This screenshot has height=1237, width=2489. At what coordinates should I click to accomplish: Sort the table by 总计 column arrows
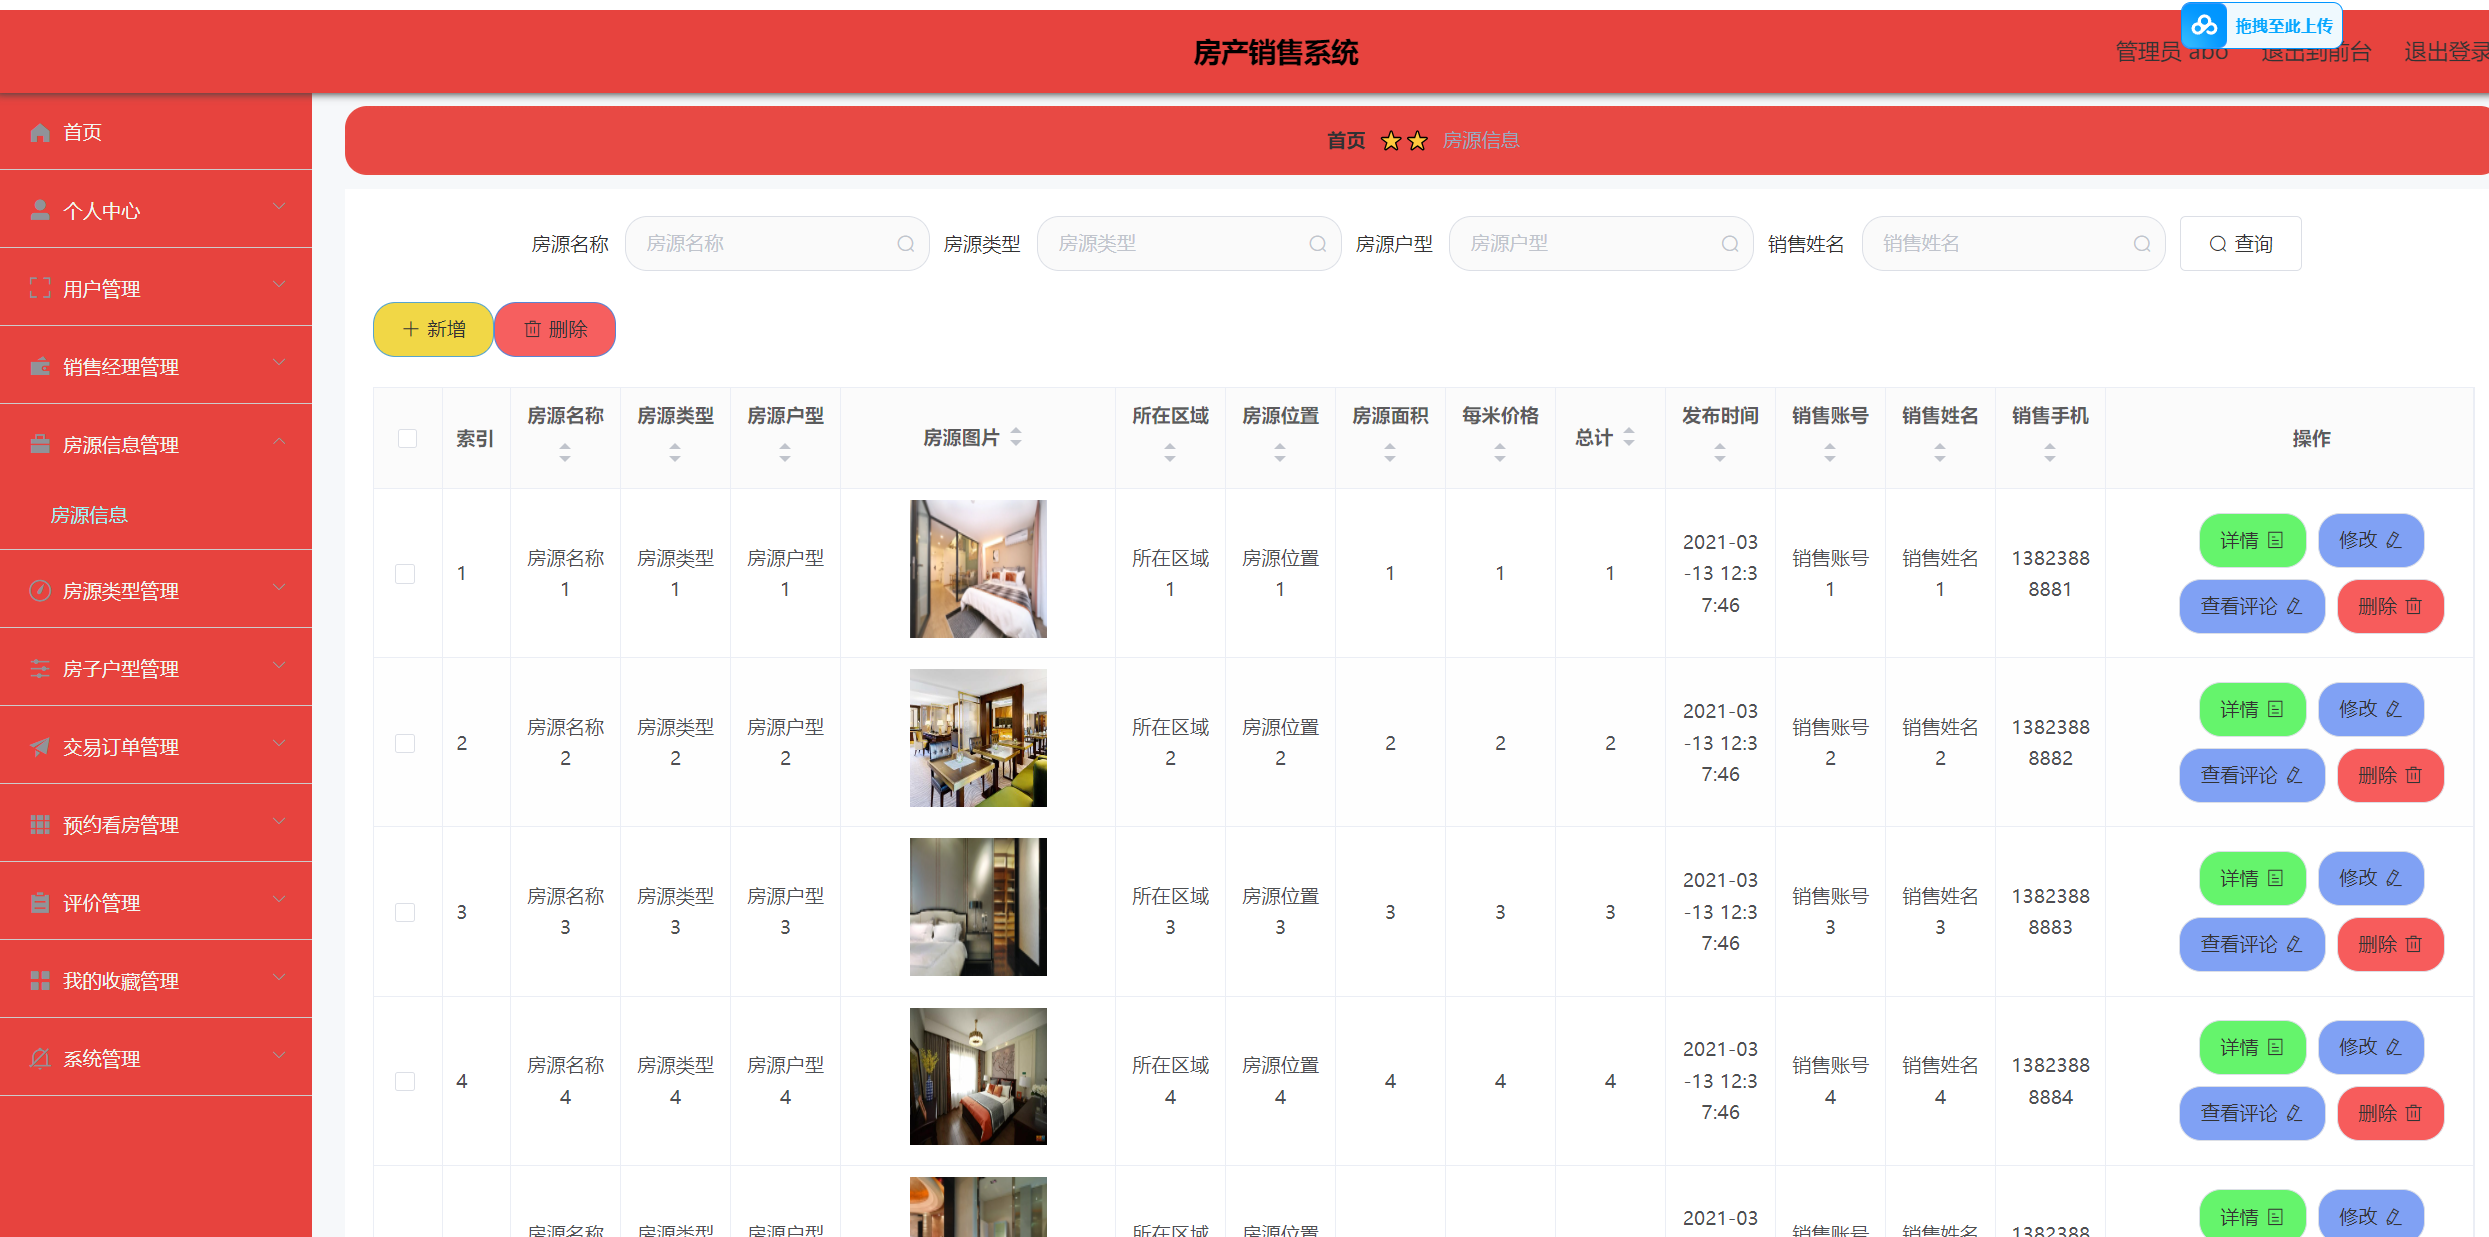point(1628,437)
